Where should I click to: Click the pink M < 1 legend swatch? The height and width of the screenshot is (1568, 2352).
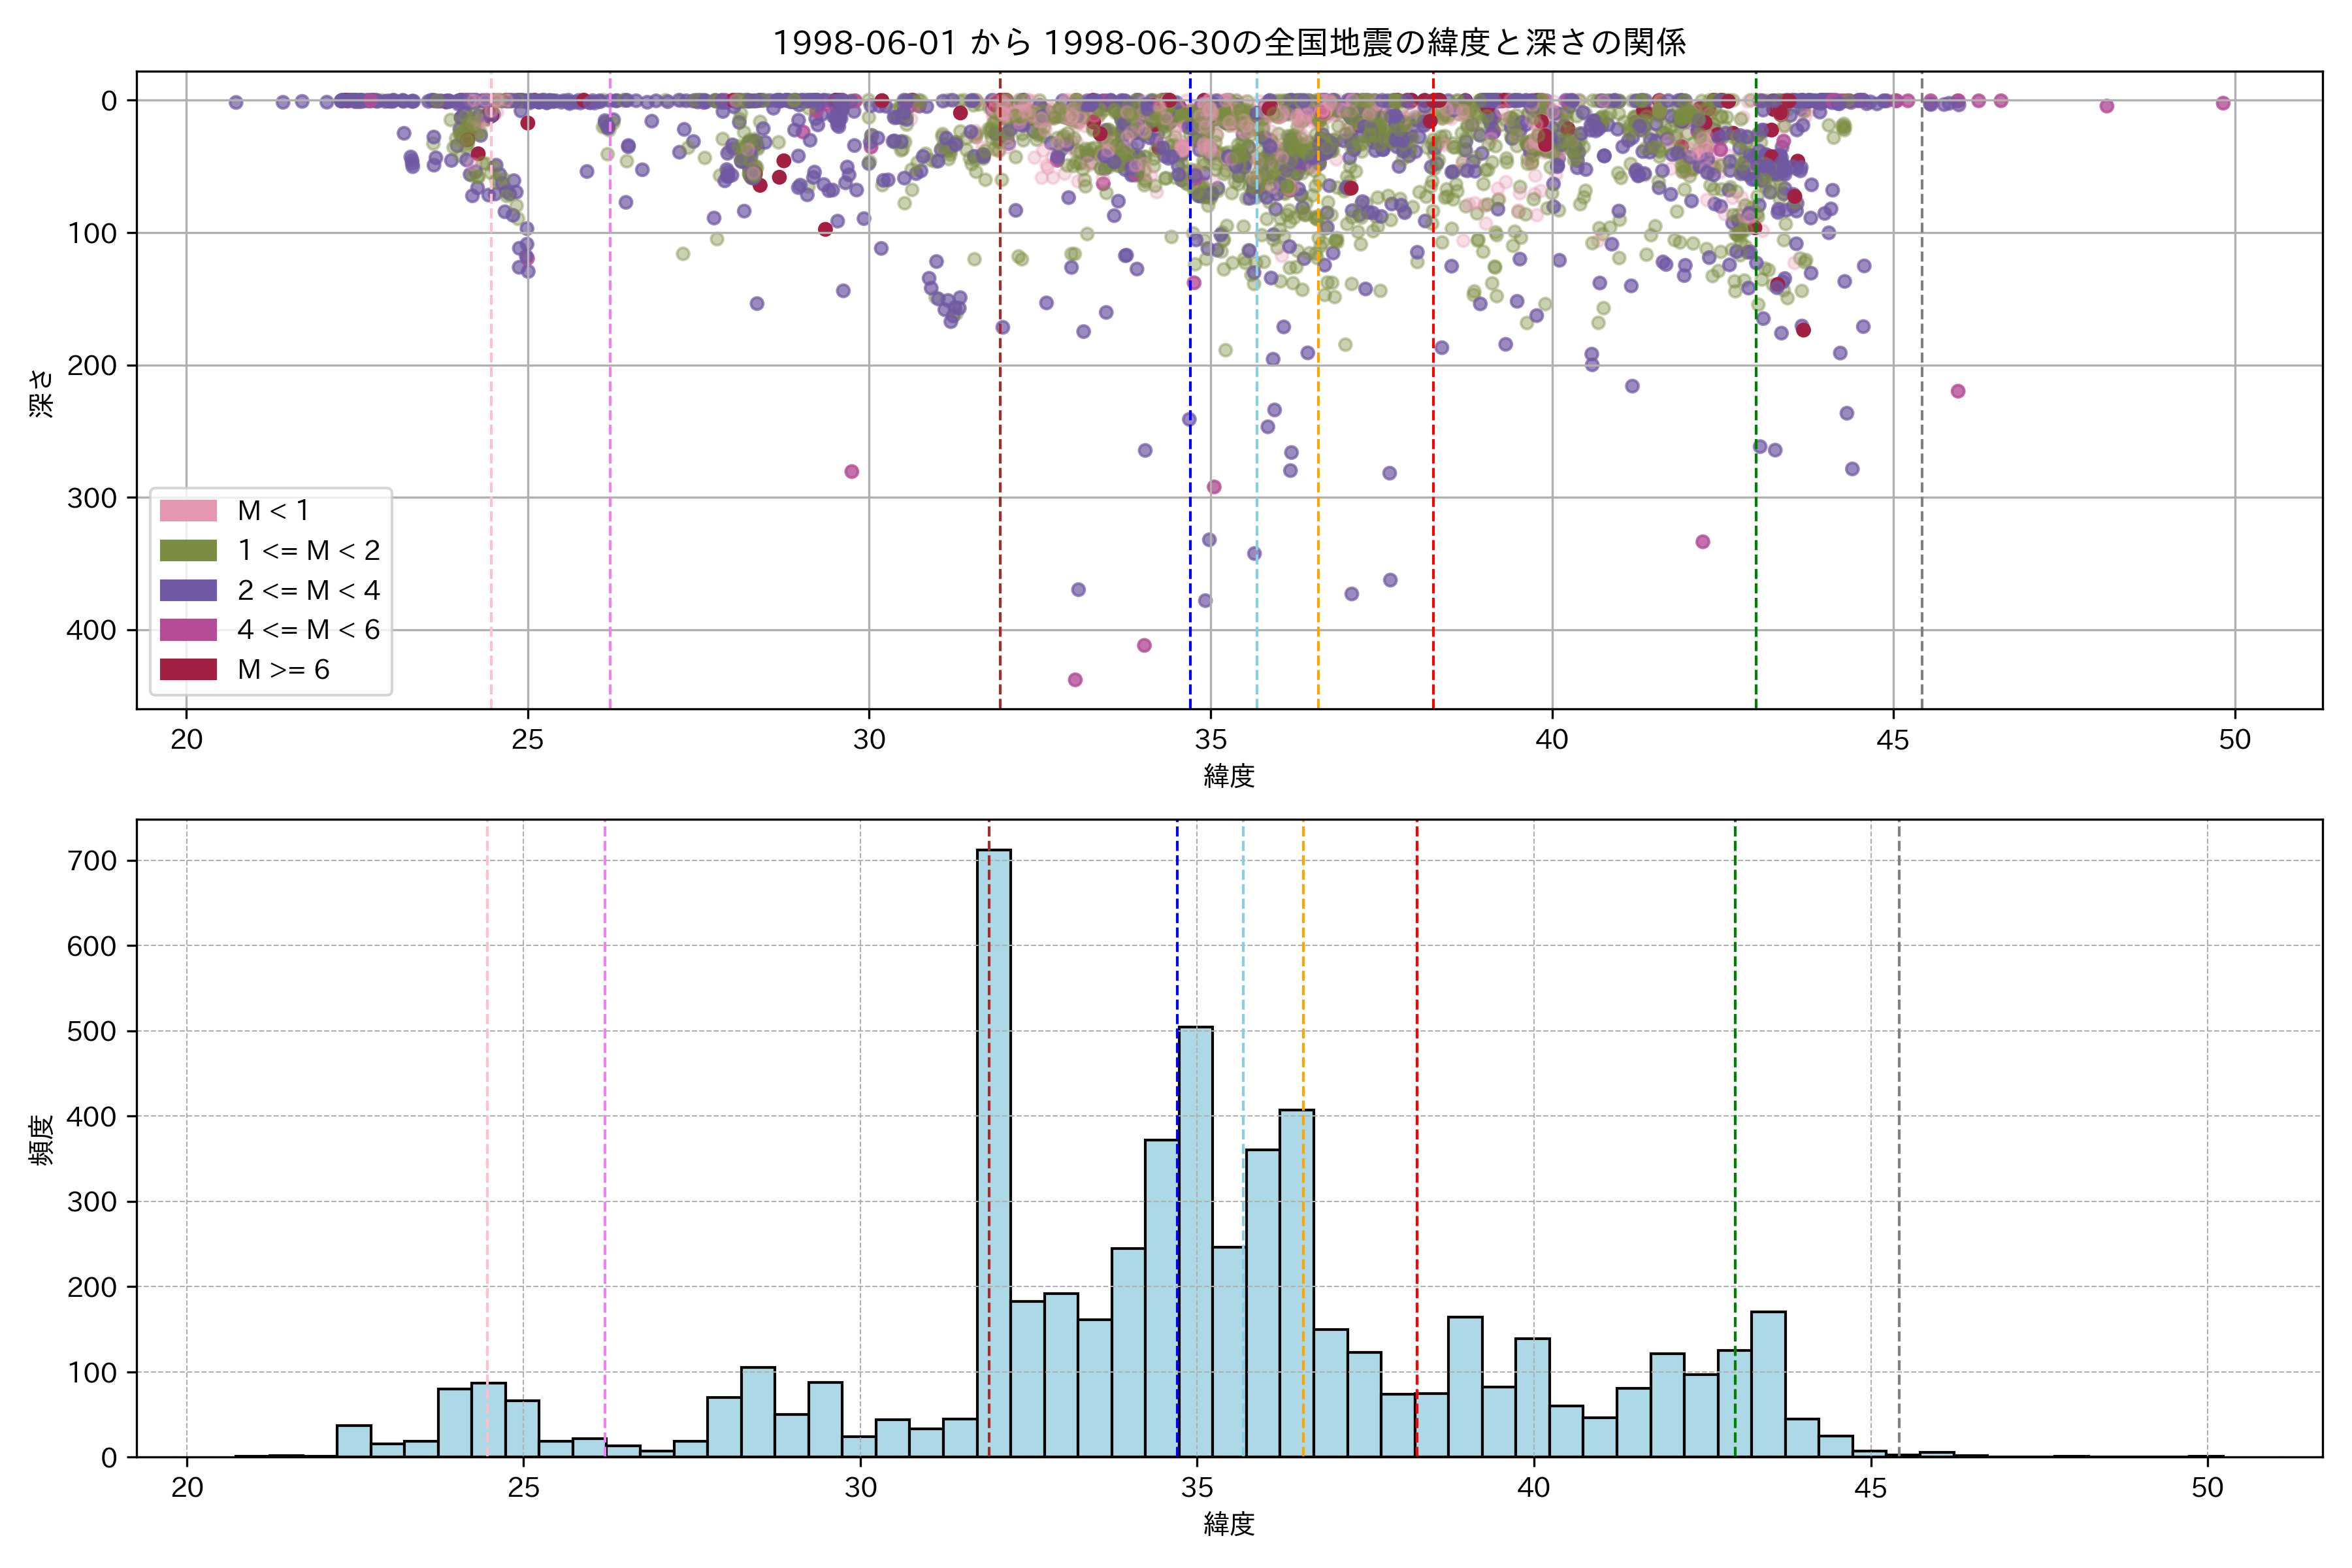coord(188,511)
